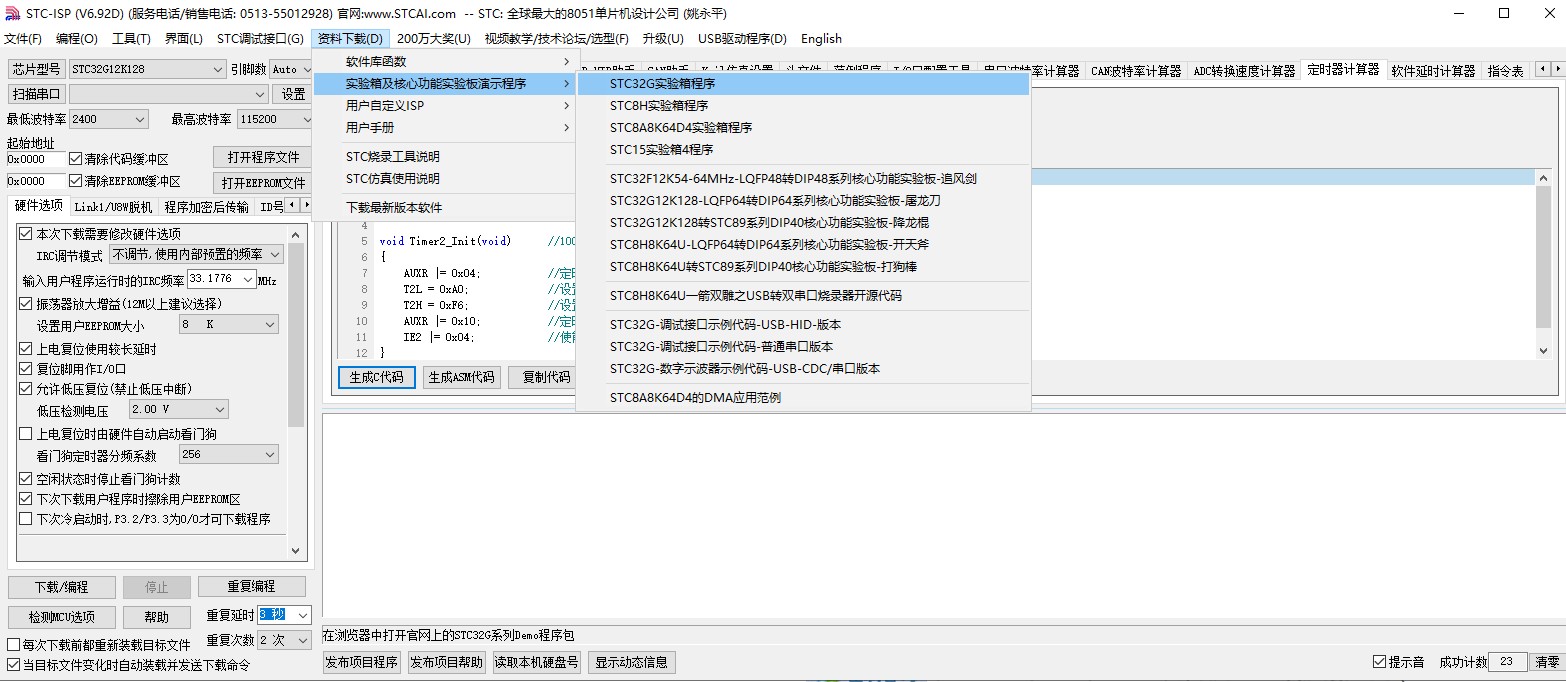Image resolution: width=1566 pixels, height=682 pixels.
Task: Toggle 当目标文件变化时自动装载并发送下载命令
Action: 14,665
